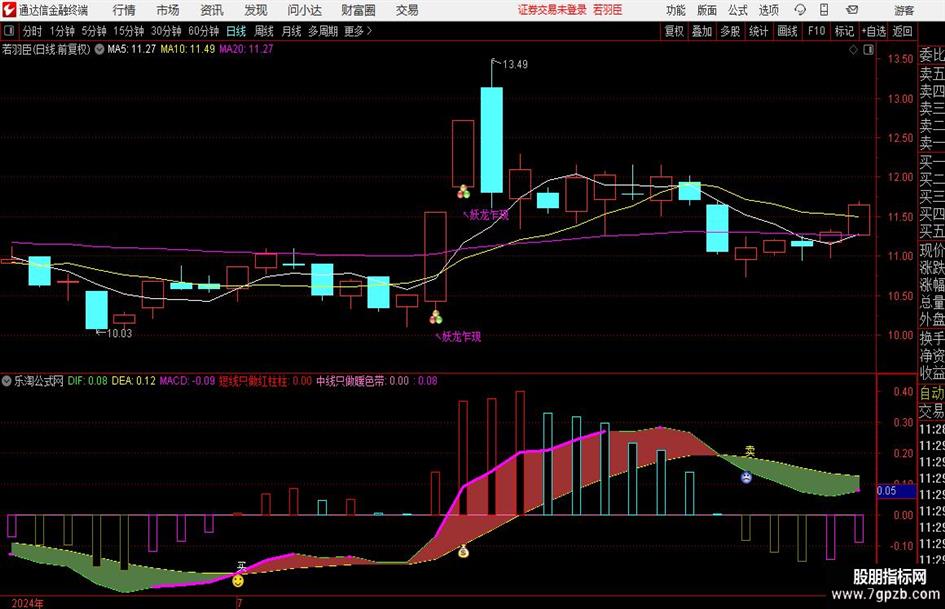Switch to 15分钟 period tab

pyautogui.click(x=129, y=31)
